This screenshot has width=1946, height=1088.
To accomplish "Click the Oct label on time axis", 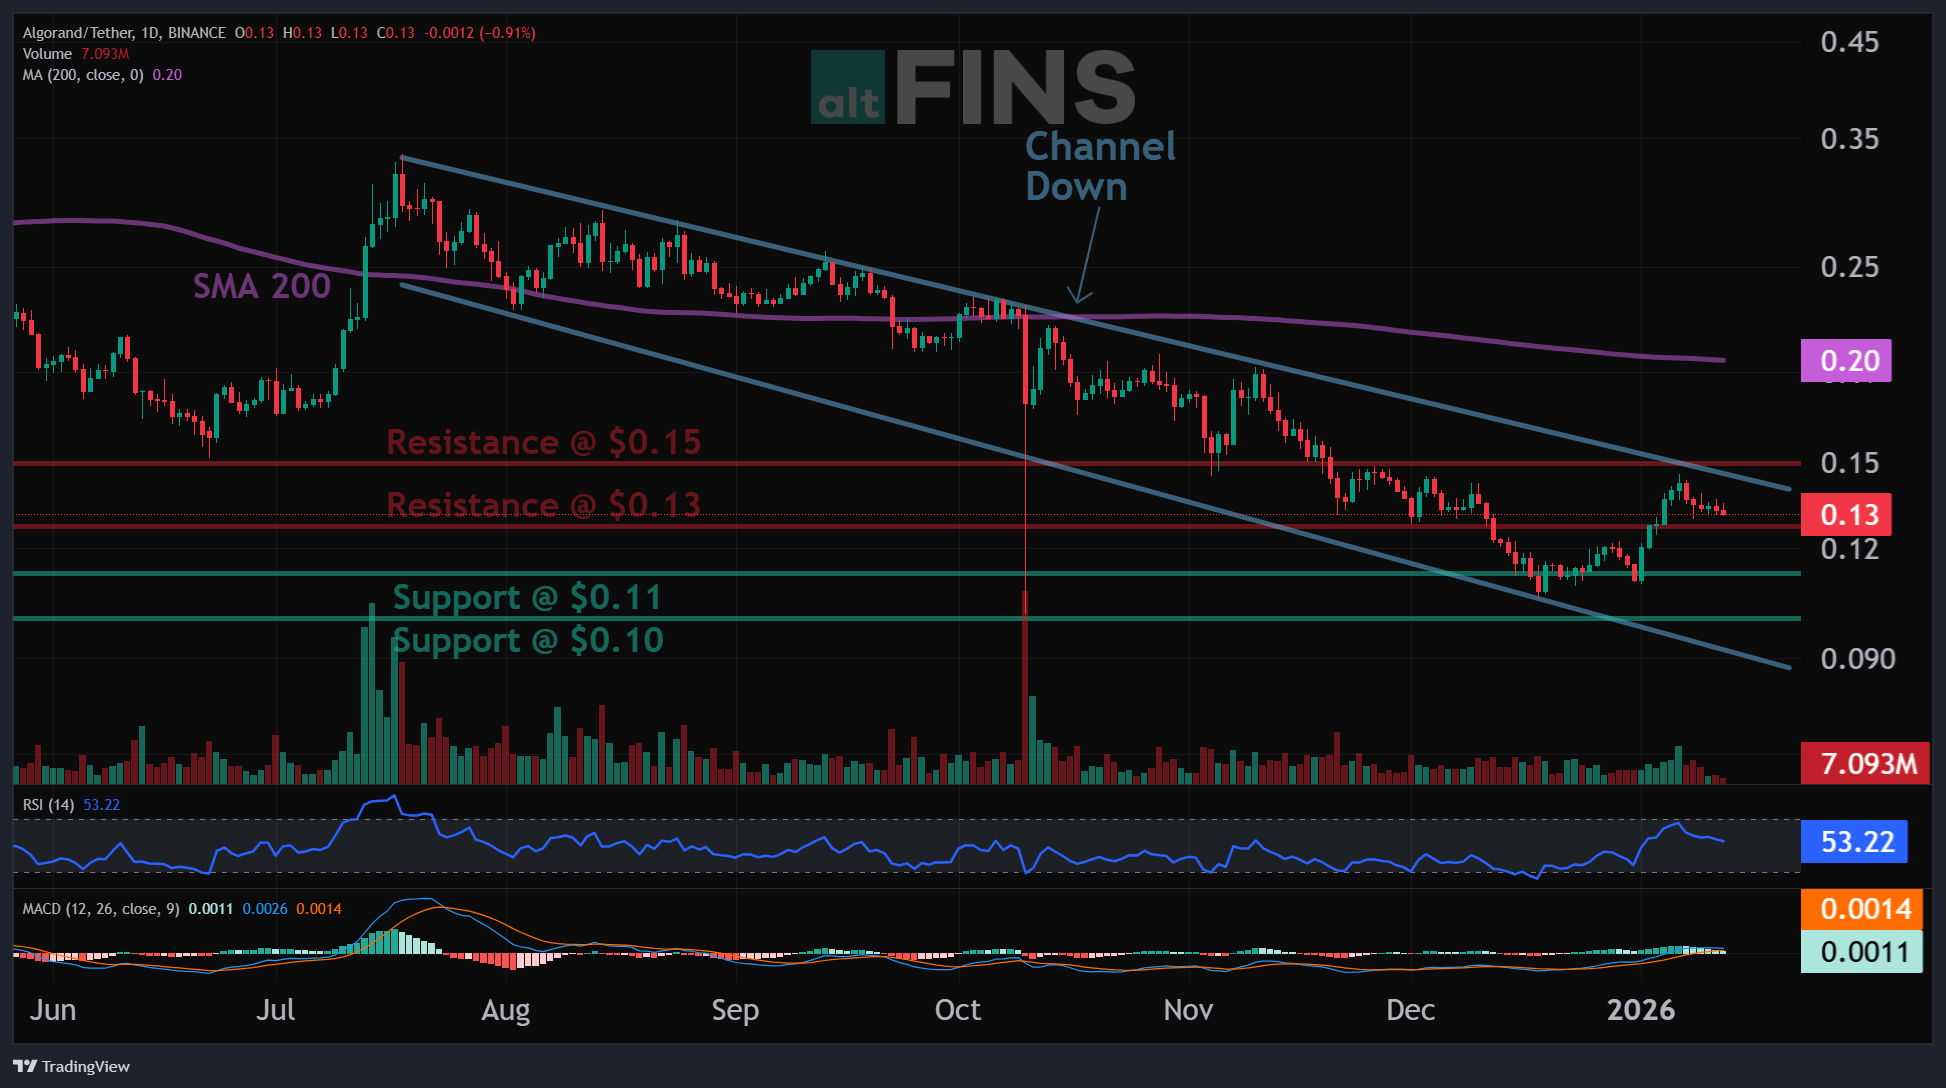I will [x=957, y=1010].
